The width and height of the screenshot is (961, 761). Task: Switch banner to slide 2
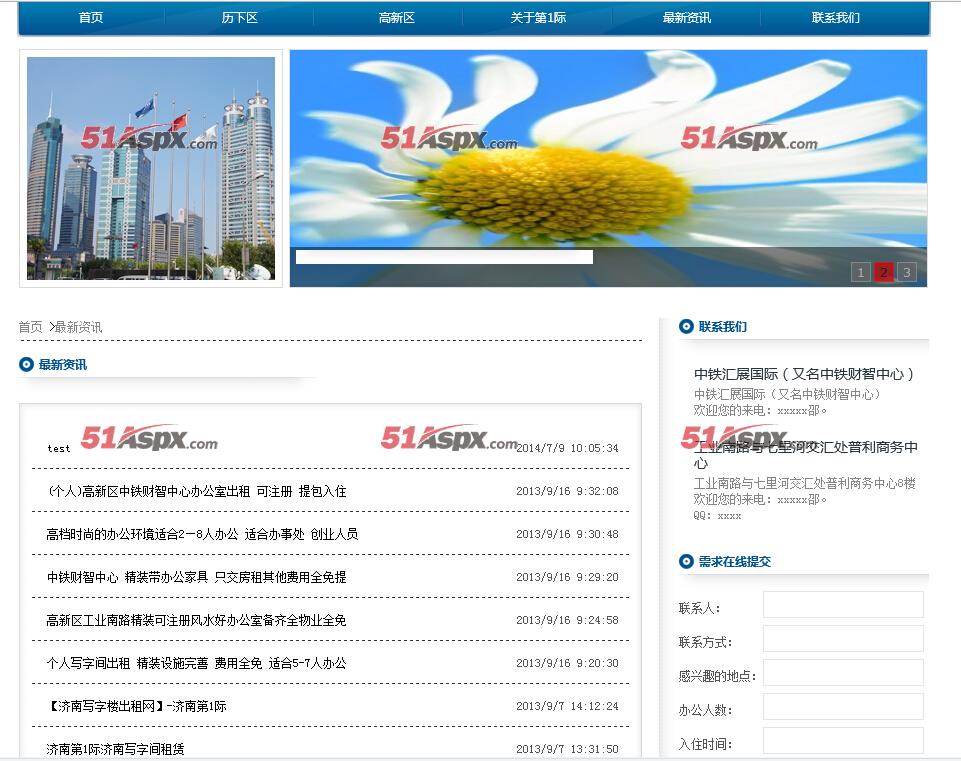tap(883, 272)
